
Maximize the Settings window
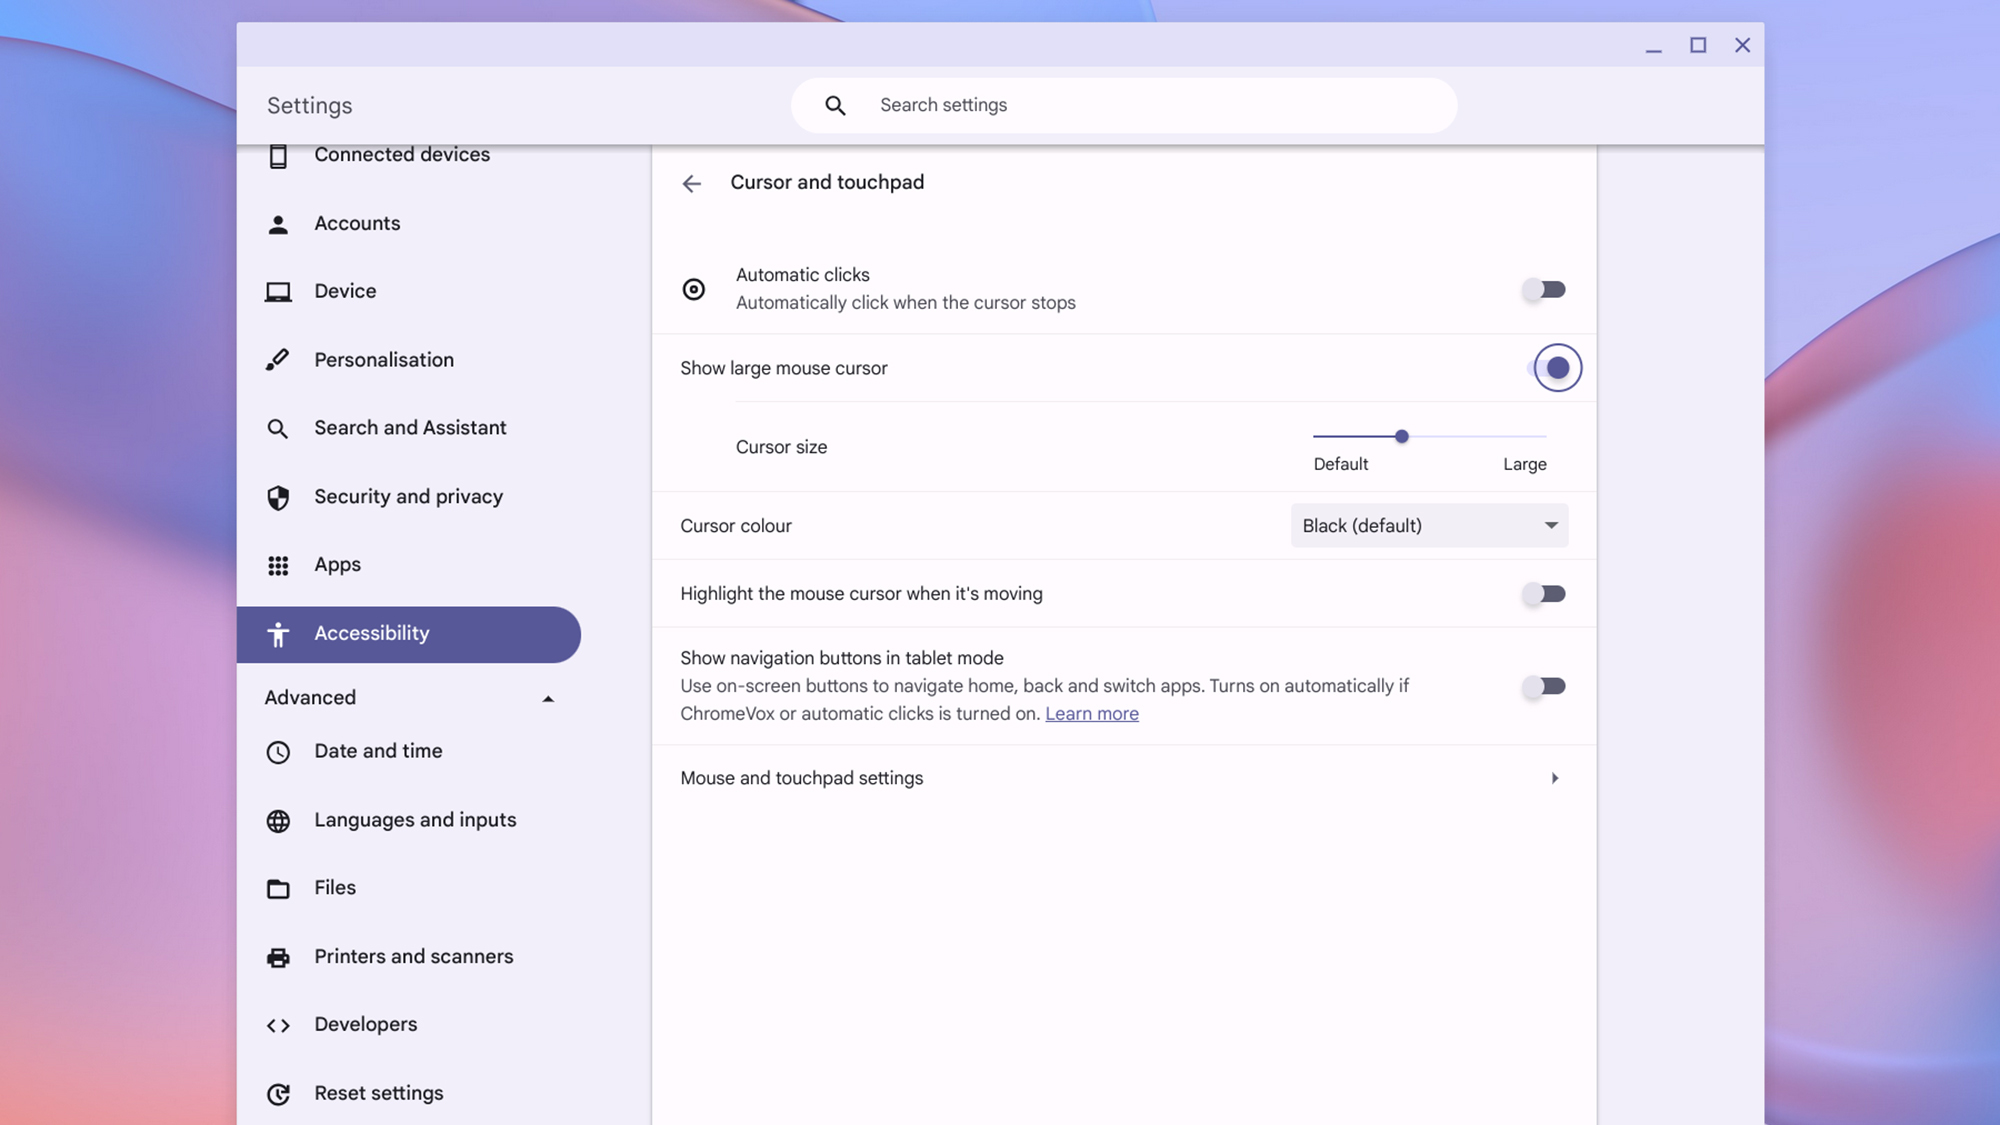[1698, 46]
